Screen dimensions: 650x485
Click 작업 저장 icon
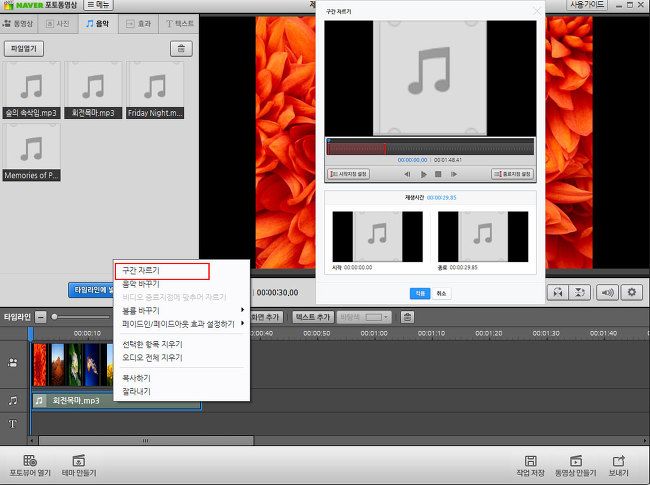tap(530, 466)
